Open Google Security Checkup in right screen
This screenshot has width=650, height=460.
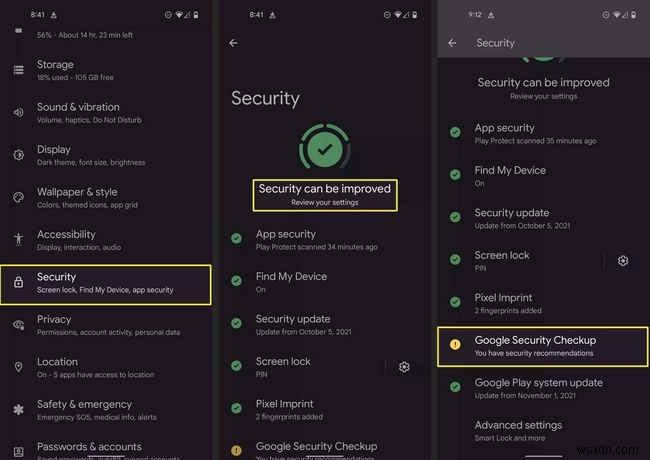[x=543, y=346]
